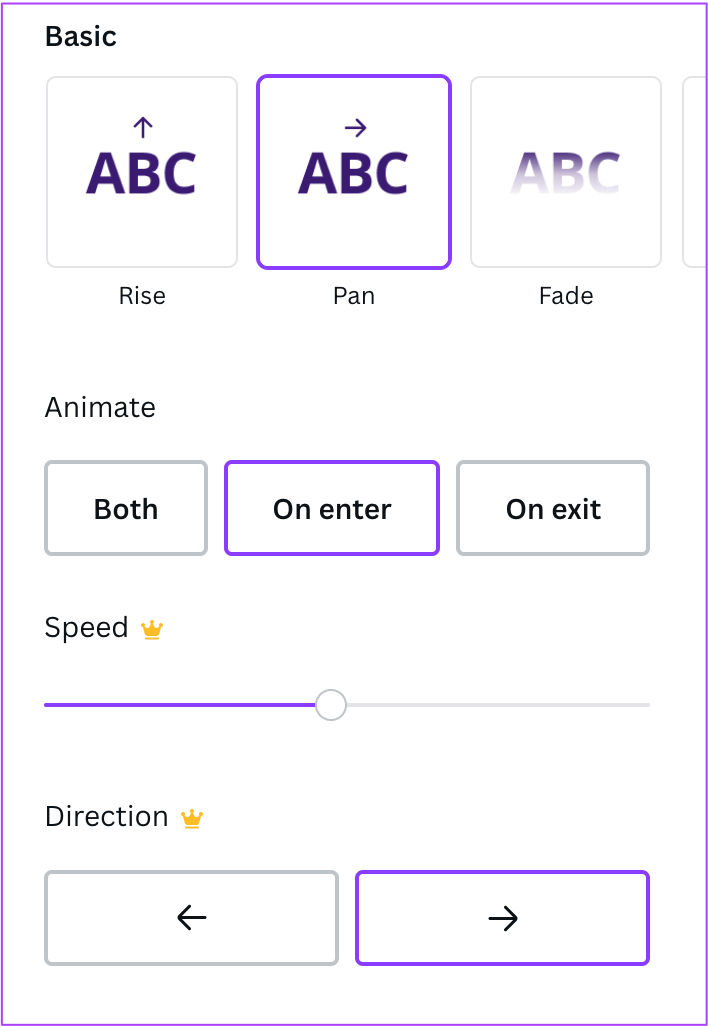Click the premium crown icon beside Direction
Viewport: 708px width, 1026px height.
coord(192,819)
